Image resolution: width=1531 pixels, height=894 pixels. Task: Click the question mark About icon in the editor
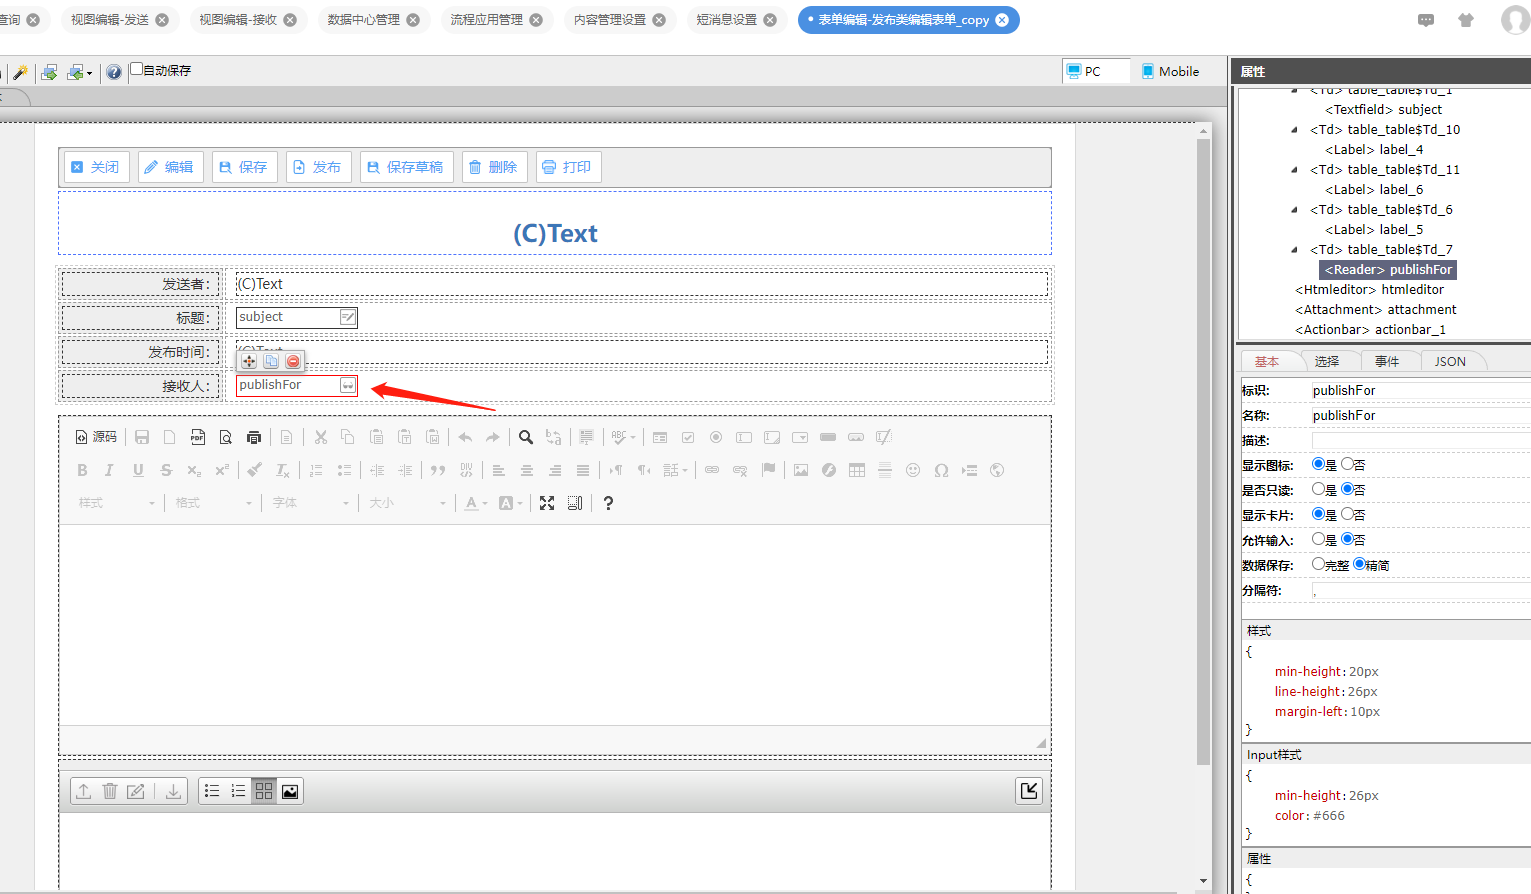[x=608, y=503]
